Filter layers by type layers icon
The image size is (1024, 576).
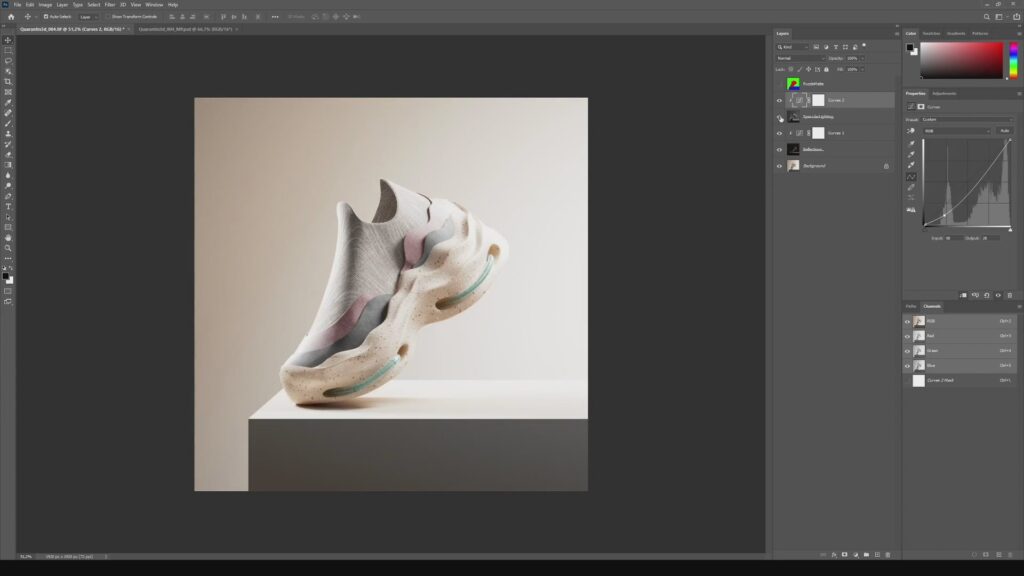click(836, 47)
